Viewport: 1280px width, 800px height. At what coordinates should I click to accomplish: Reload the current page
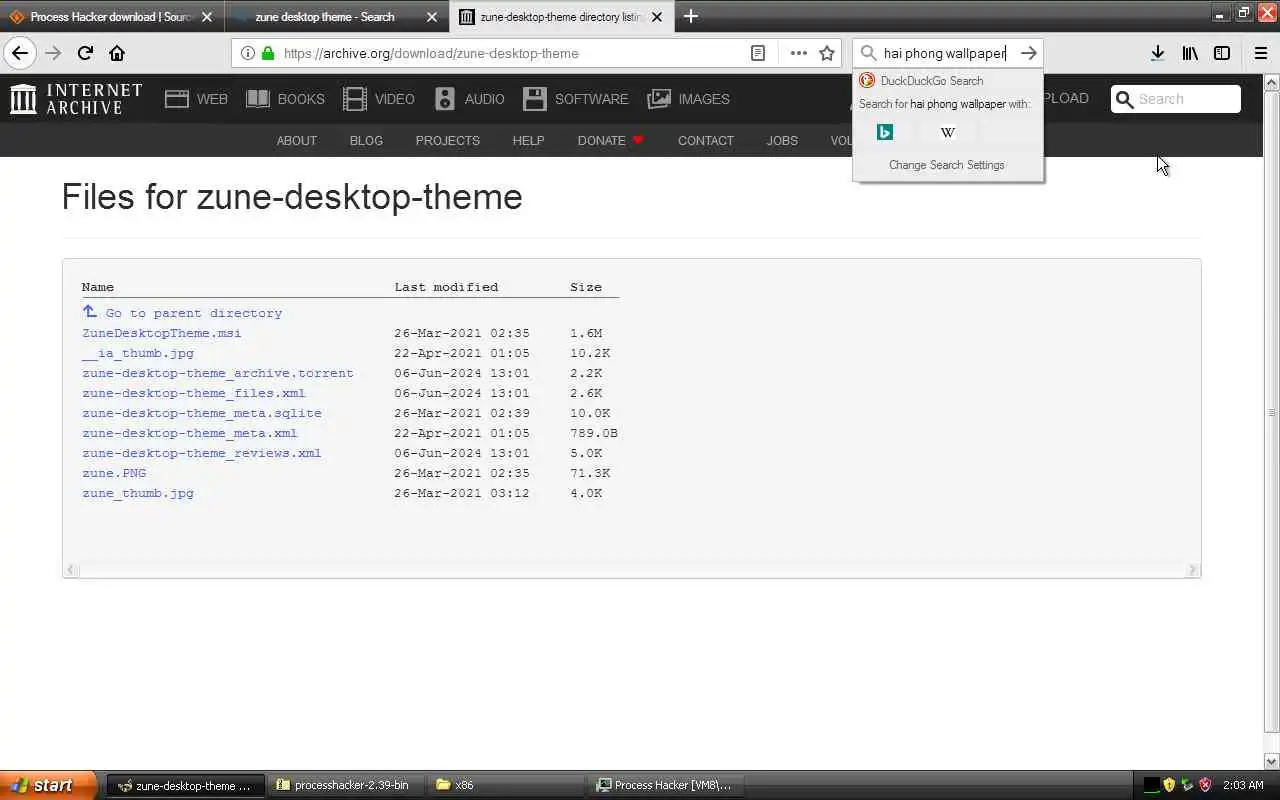click(x=85, y=53)
